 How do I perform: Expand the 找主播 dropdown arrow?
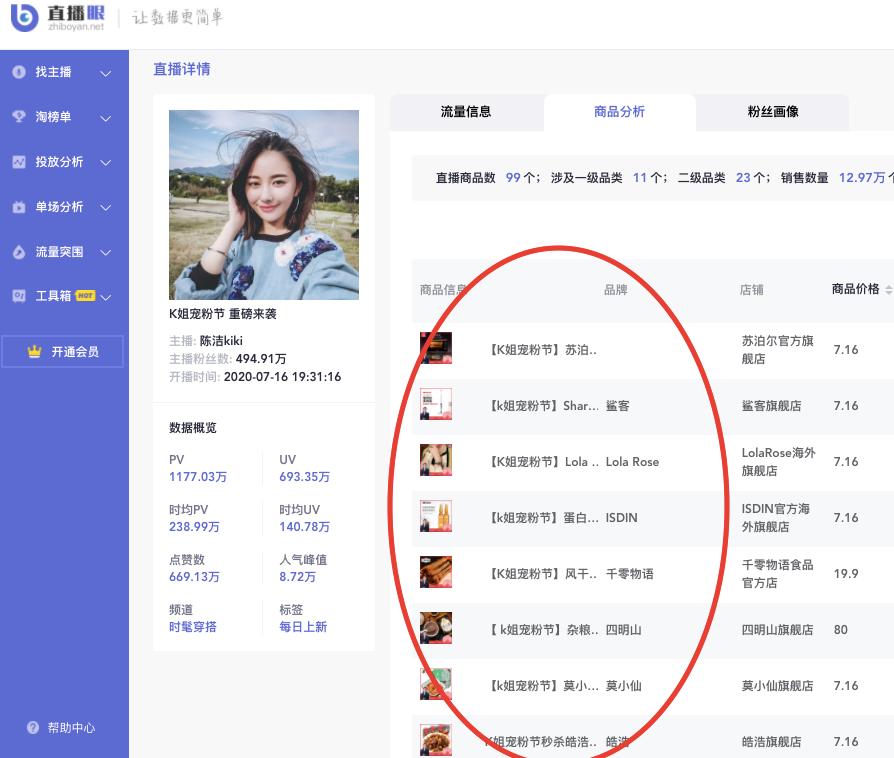tap(106, 72)
